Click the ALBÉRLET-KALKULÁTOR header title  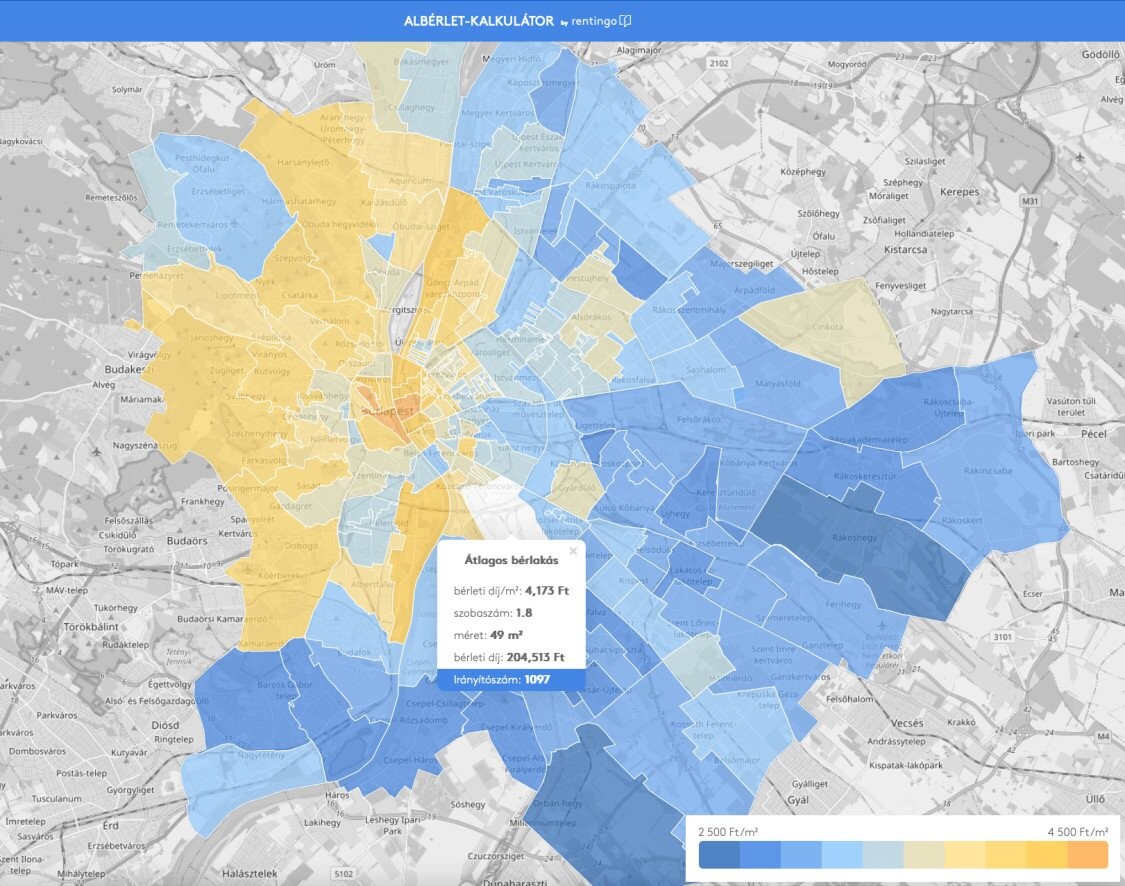pyautogui.click(x=478, y=21)
